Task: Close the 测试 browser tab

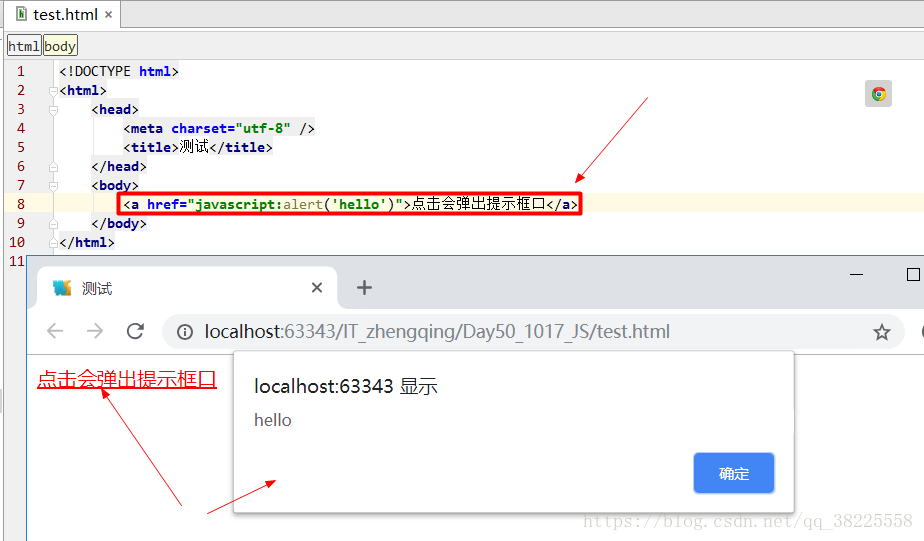Action: pyautogui.click(x=317, y=288)
